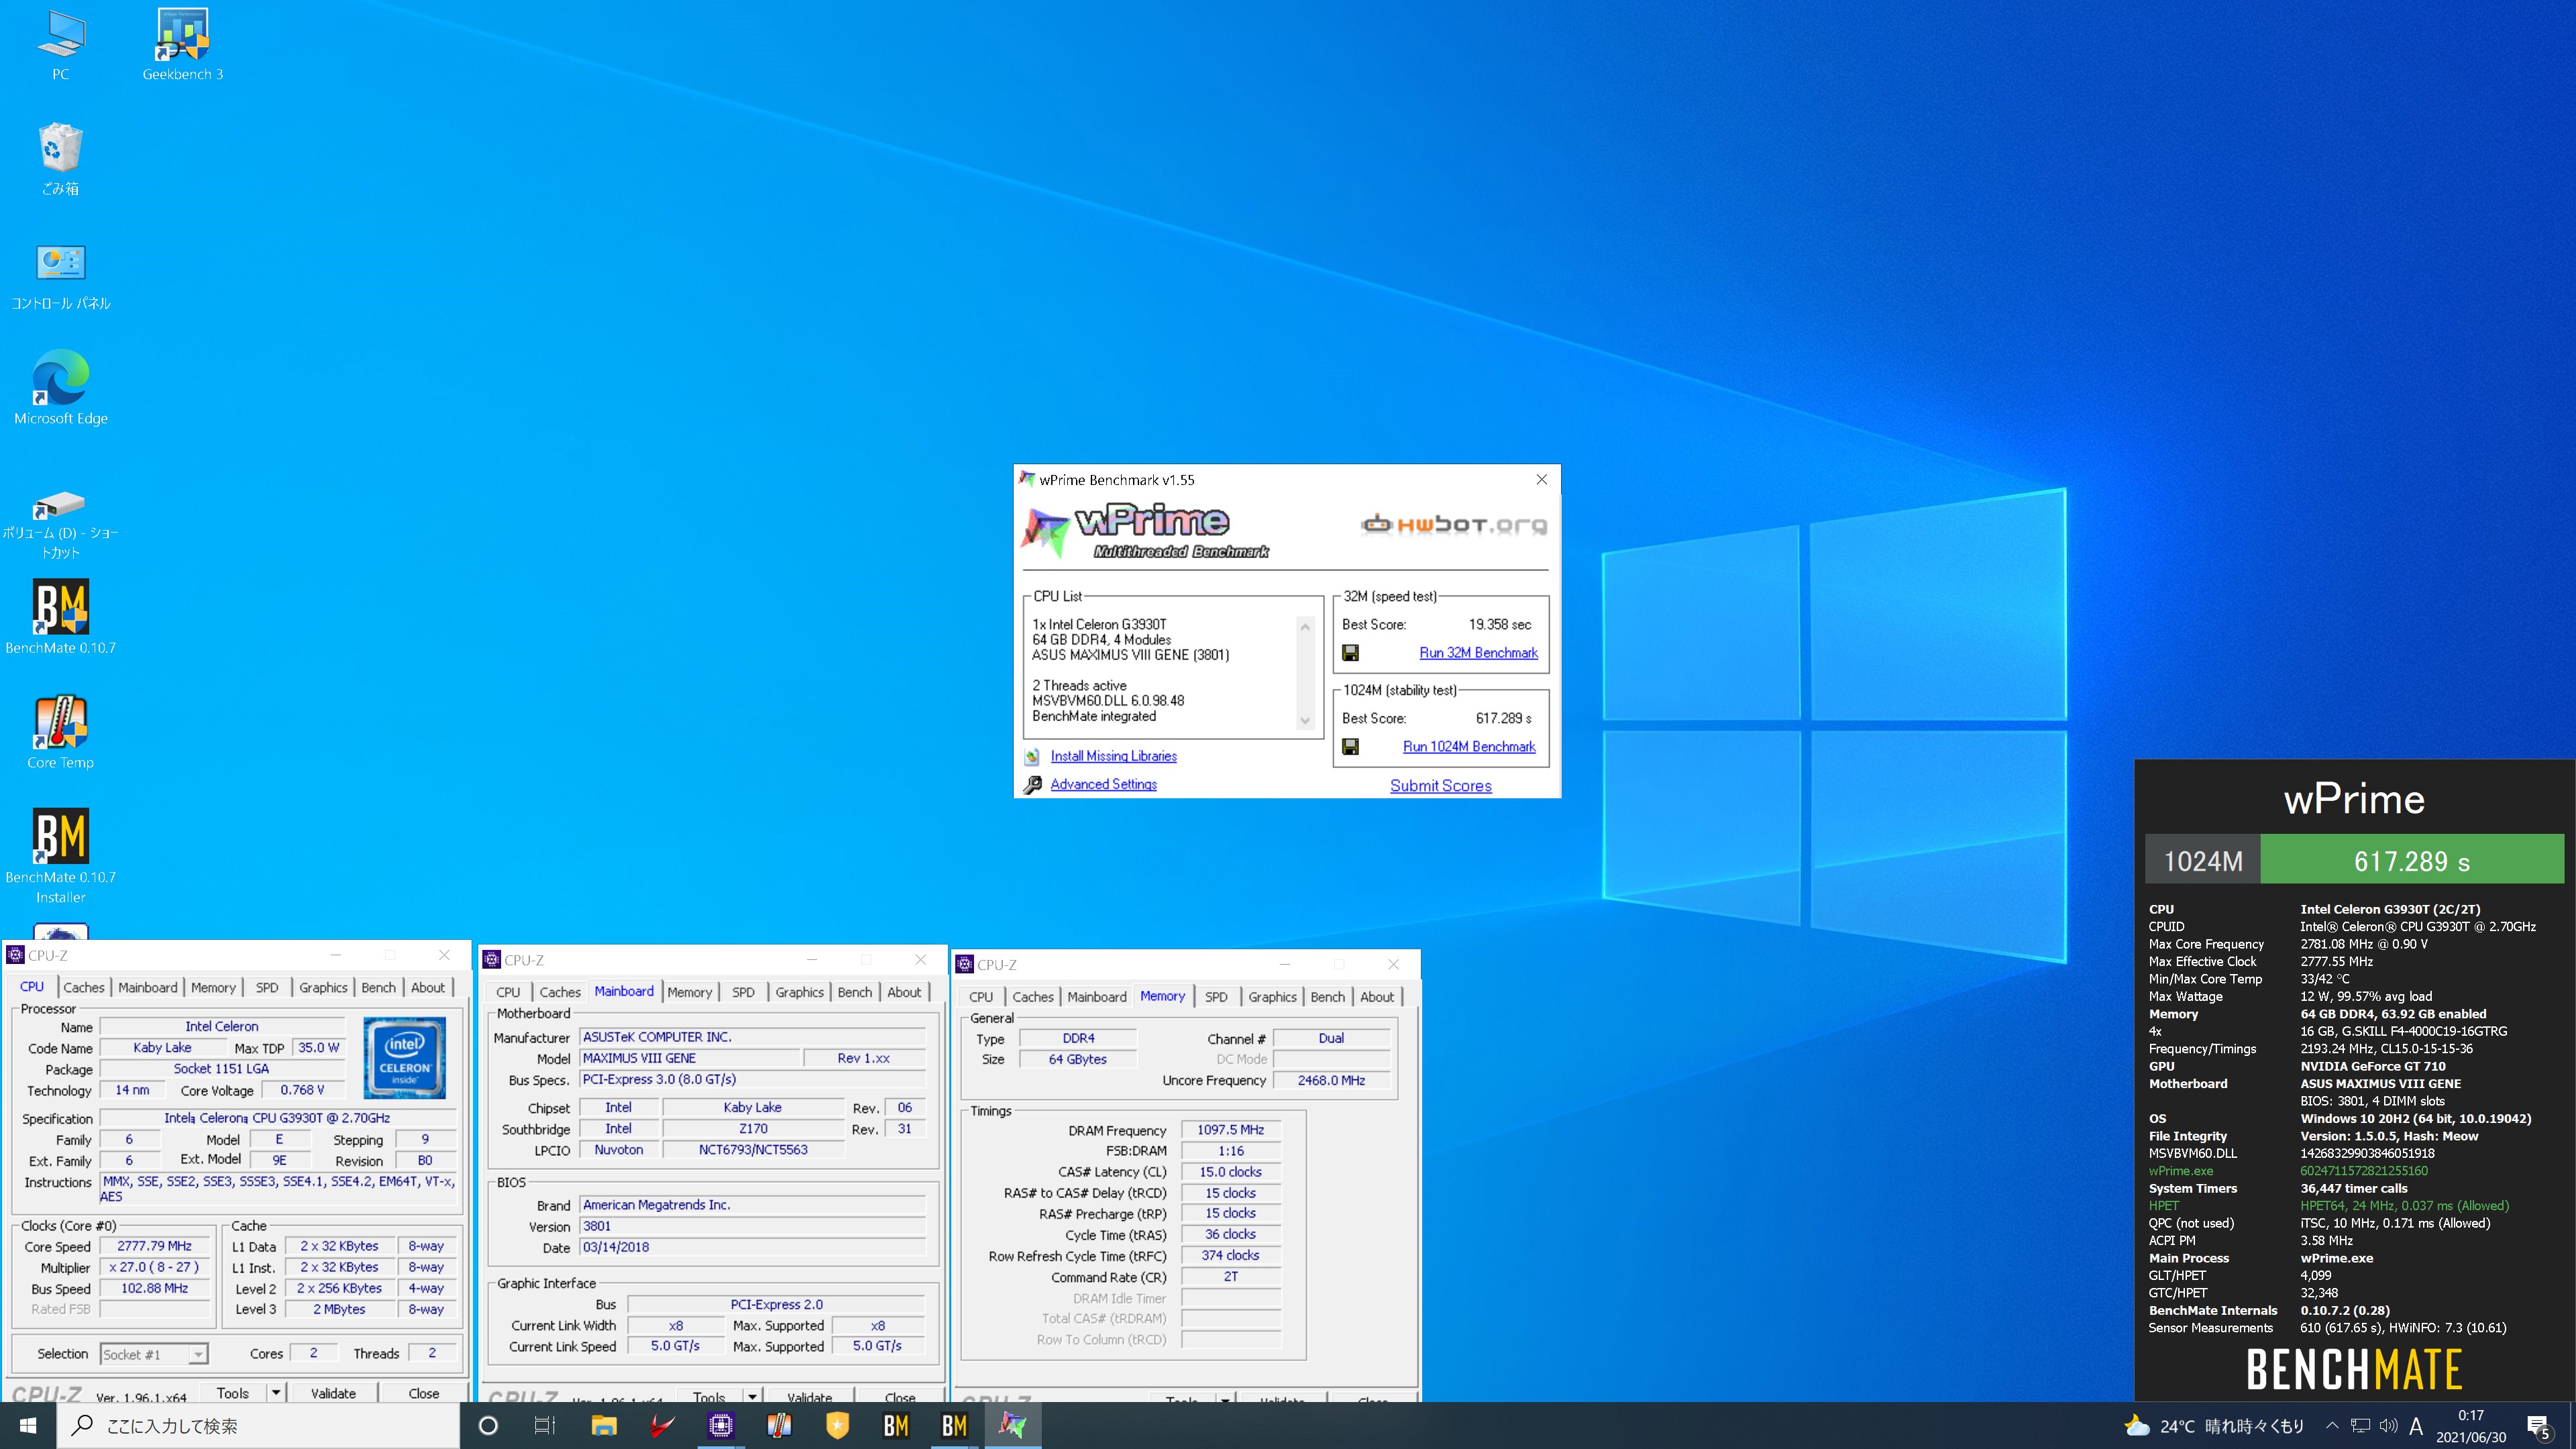Click the Core Temp thermometer taskbar icon
This screenshot has width=2576, height=1449.
point(779,1426)
